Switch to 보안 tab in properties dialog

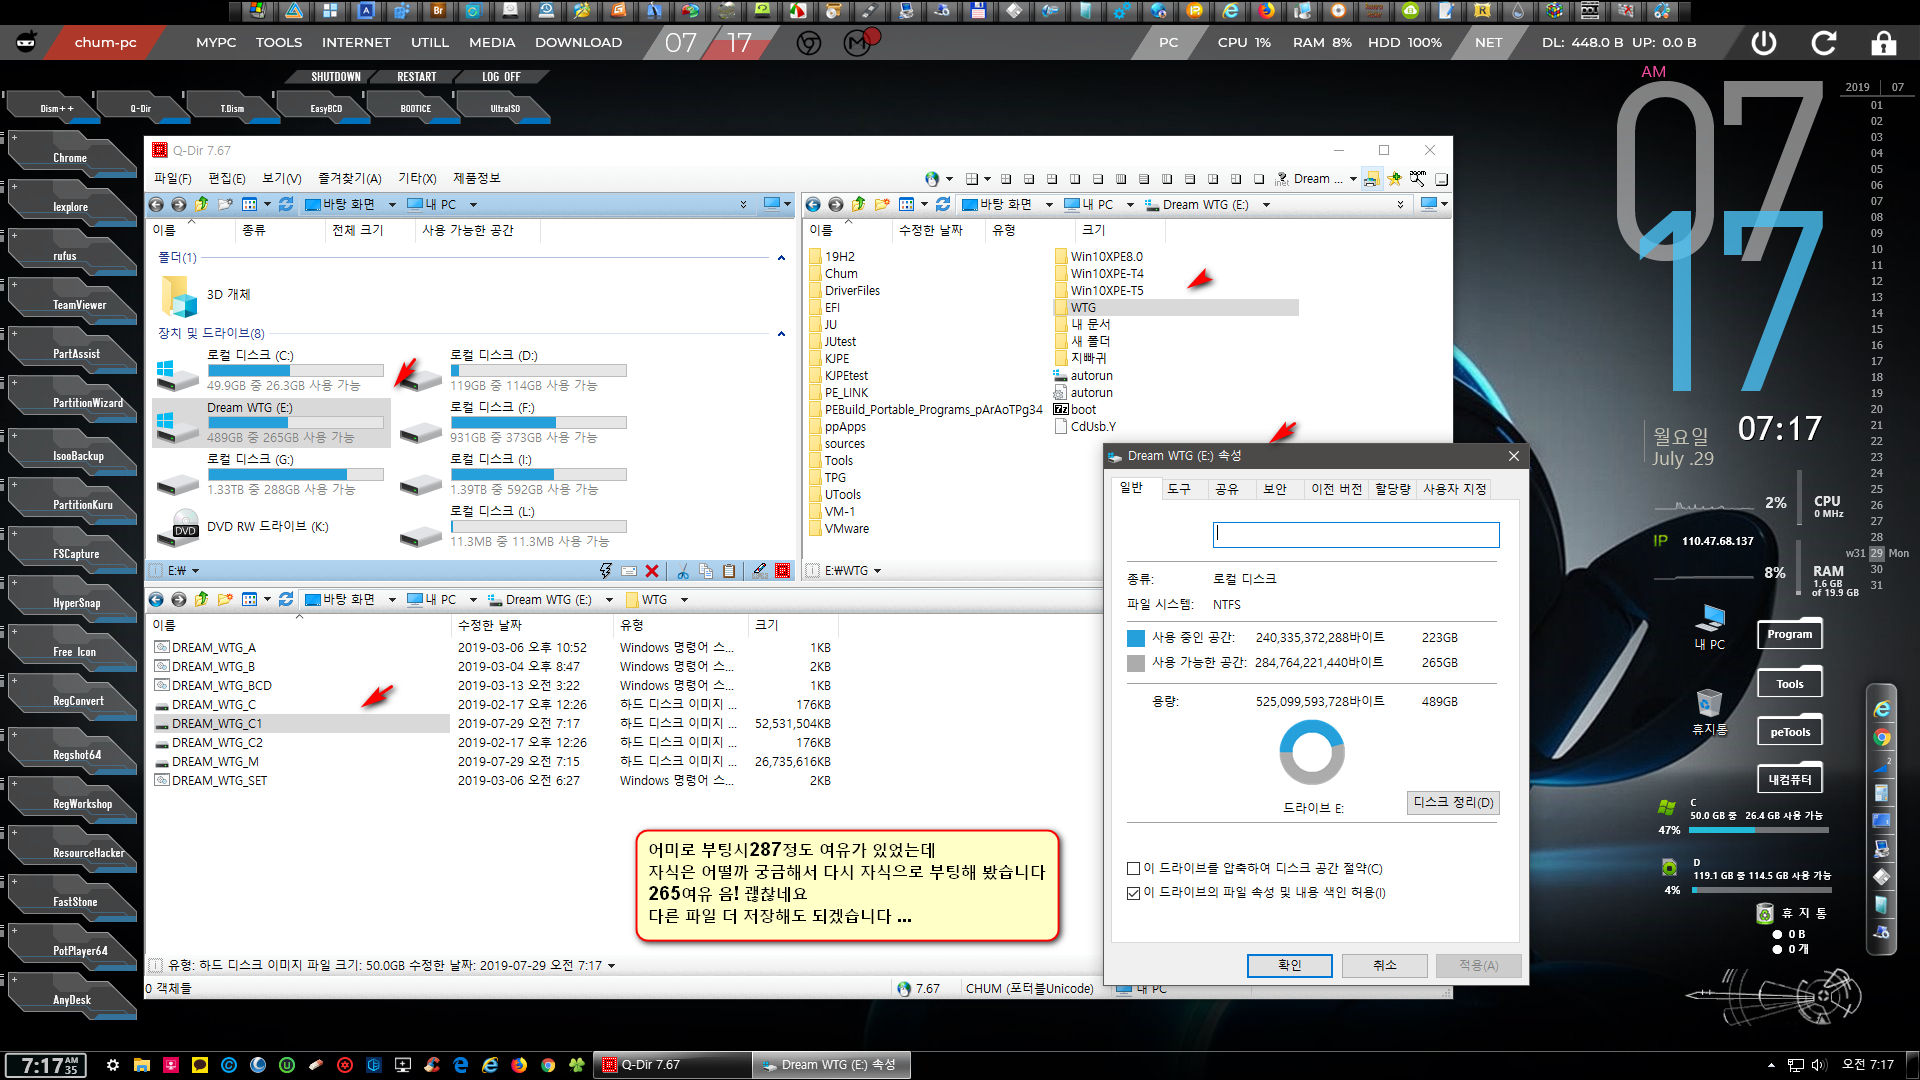point(1275,489)
